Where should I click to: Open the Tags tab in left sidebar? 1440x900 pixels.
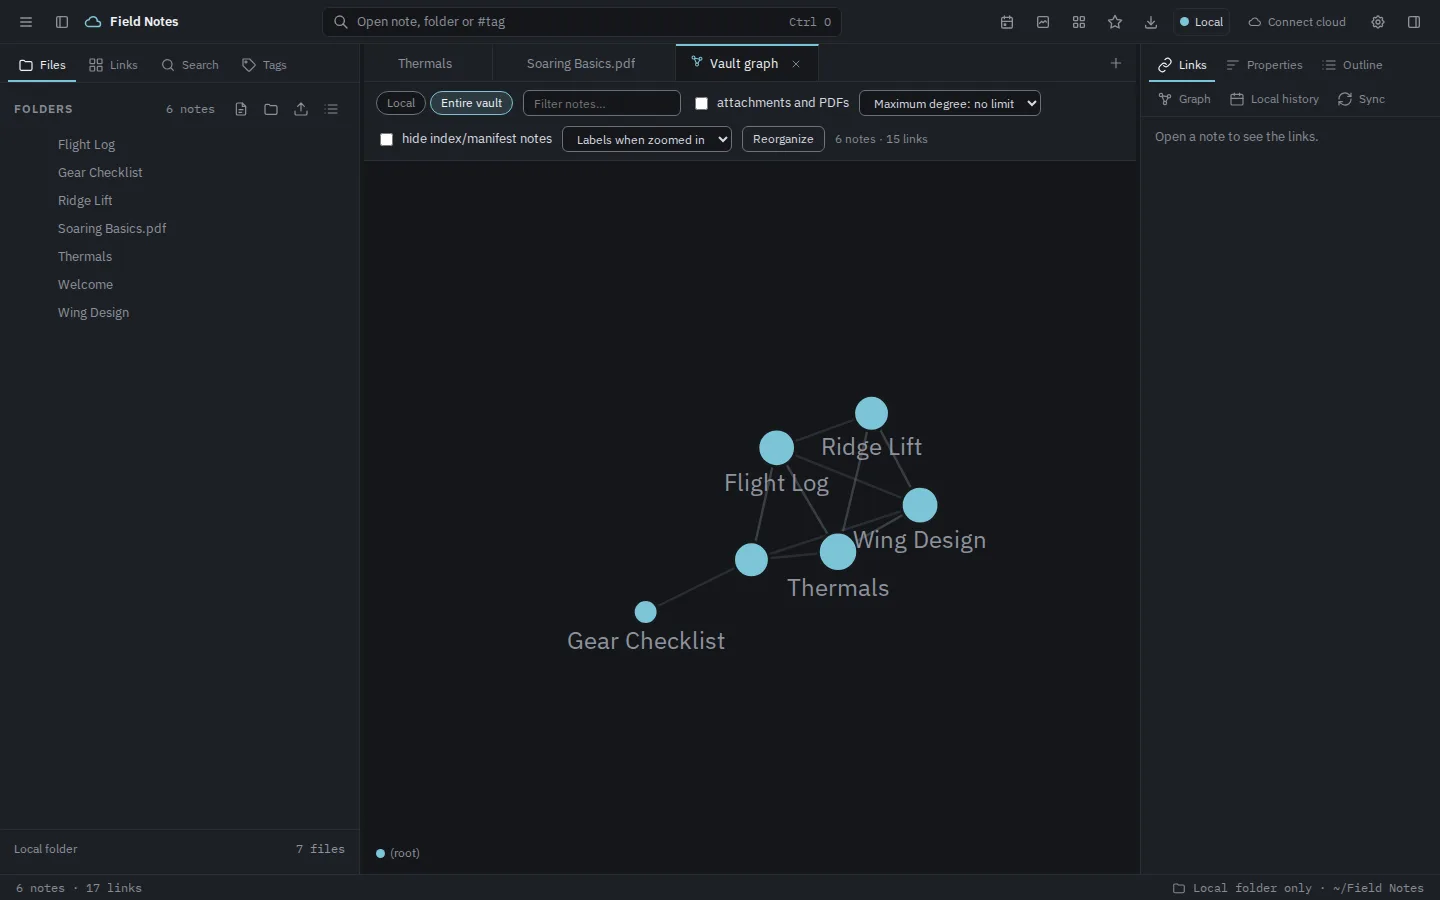click(x=265, y=65)
